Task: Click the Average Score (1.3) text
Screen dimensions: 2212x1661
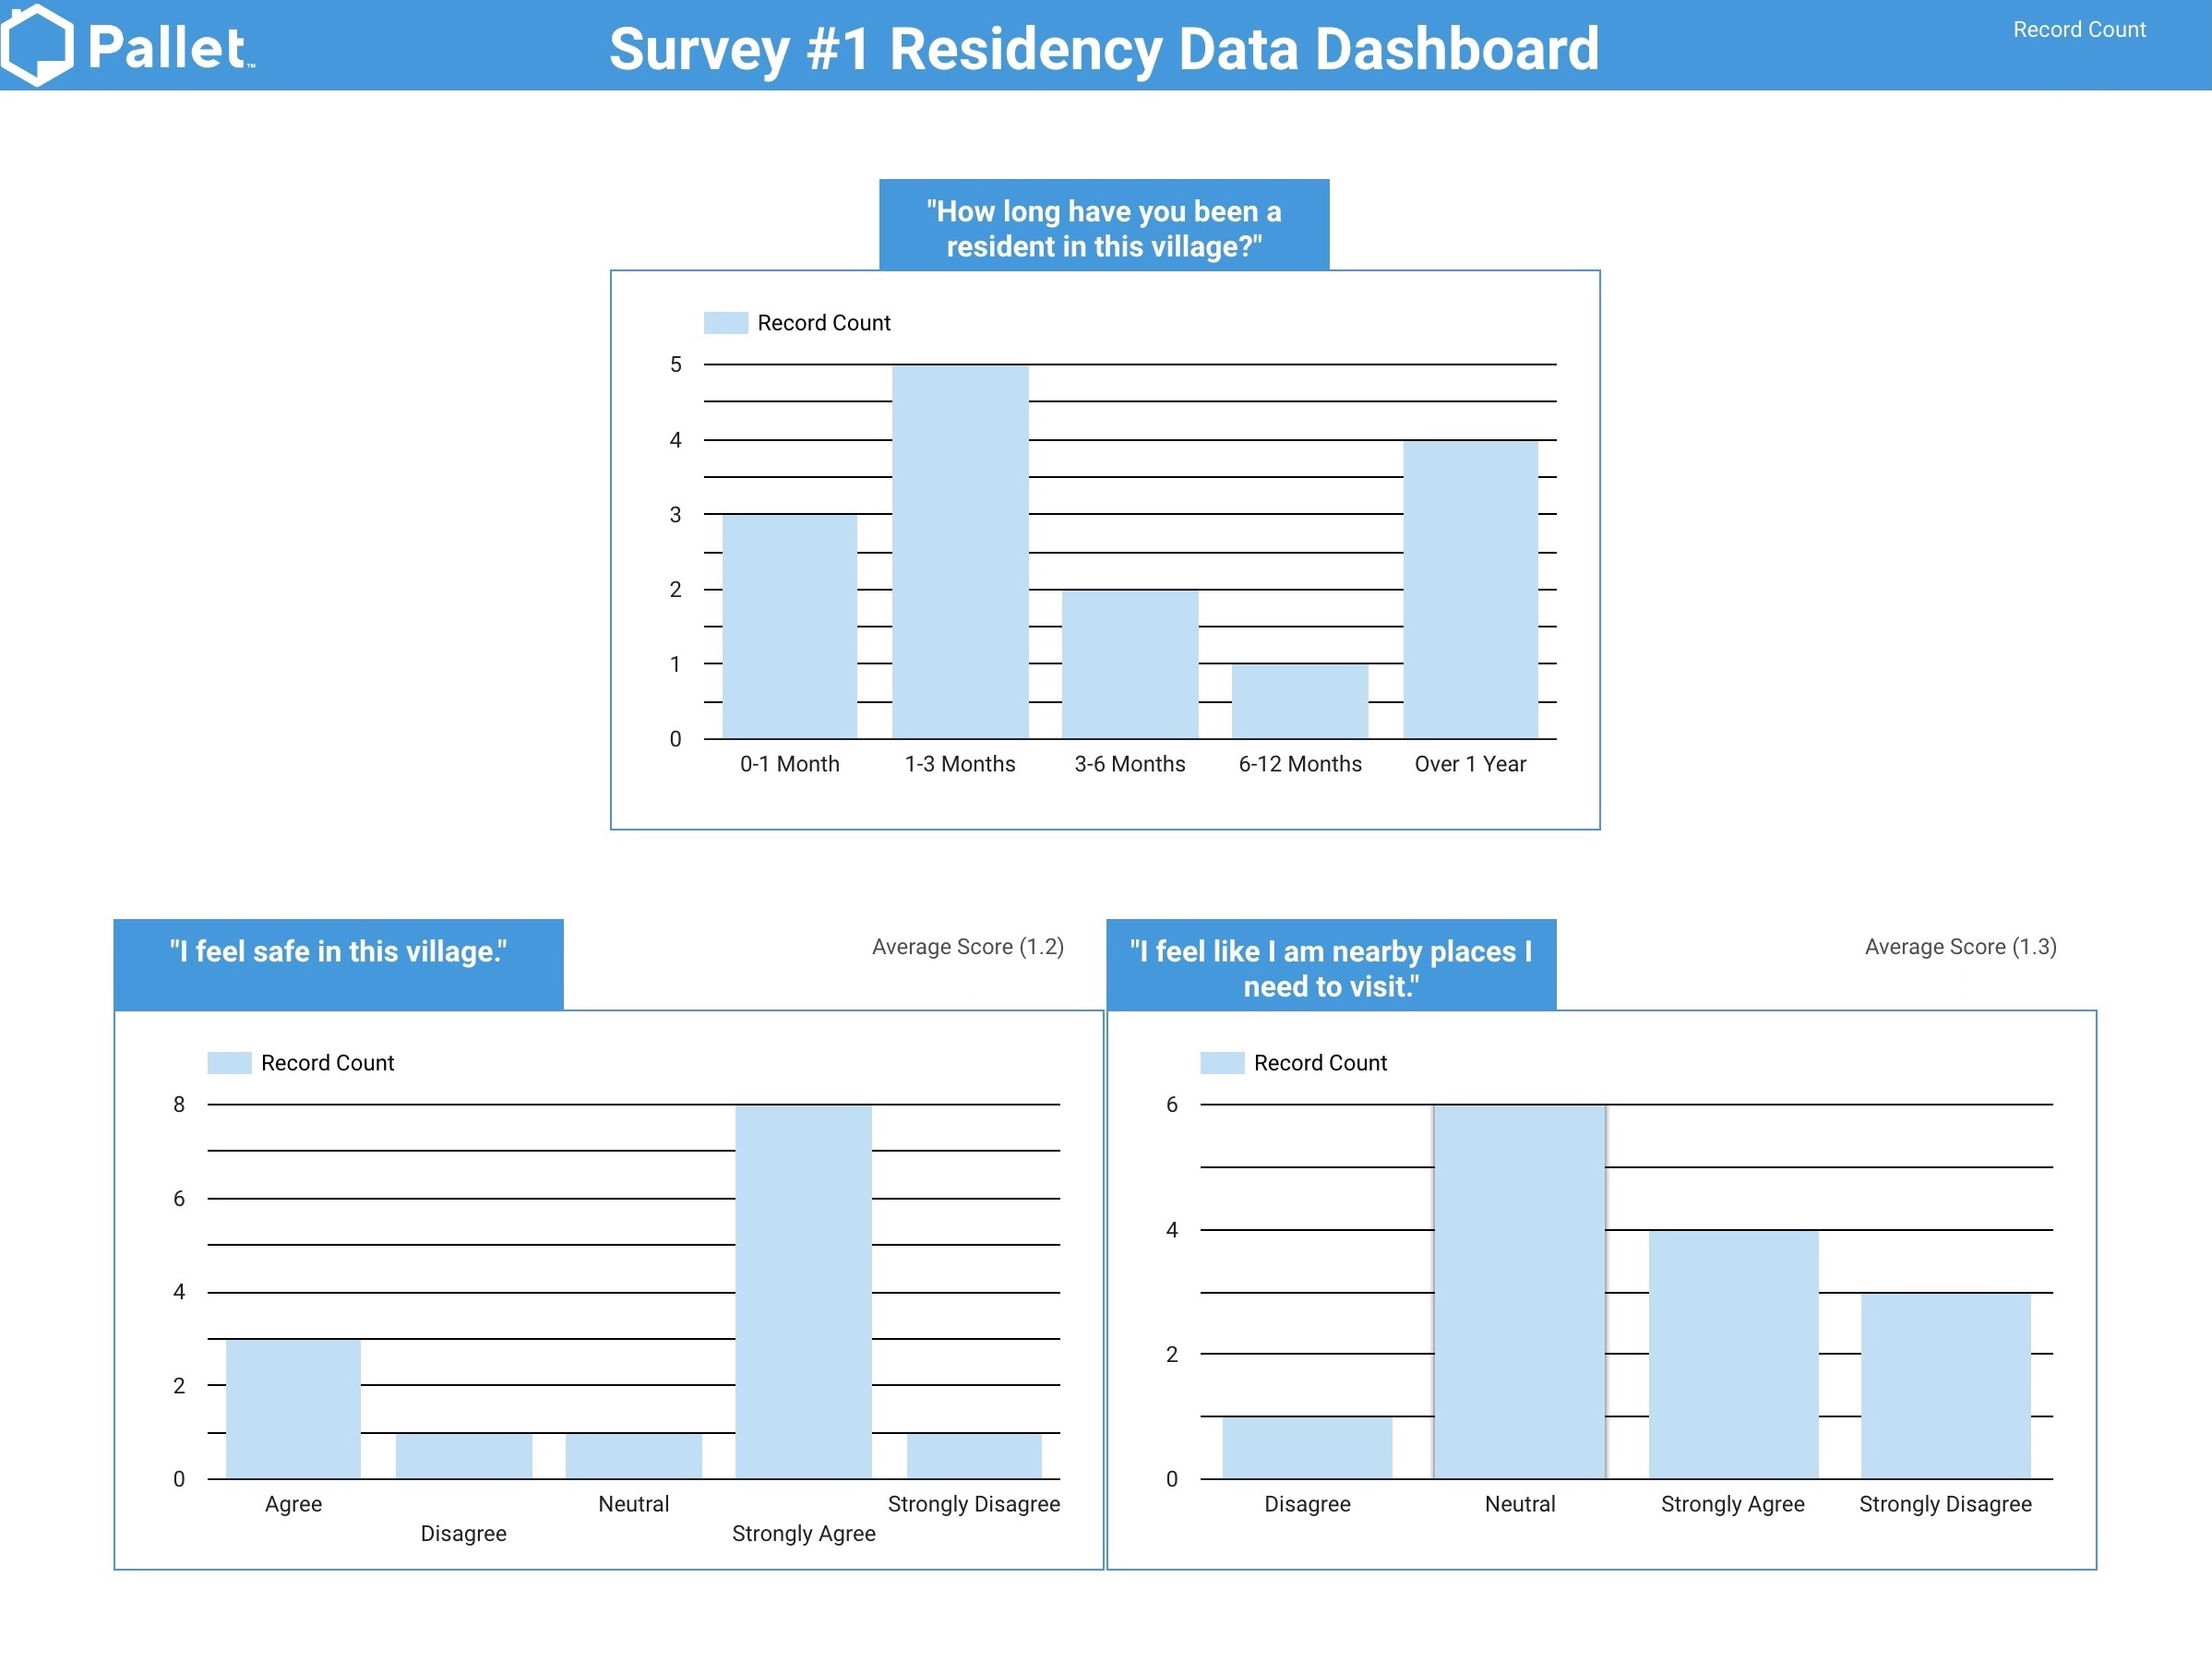Action: 1961,947
